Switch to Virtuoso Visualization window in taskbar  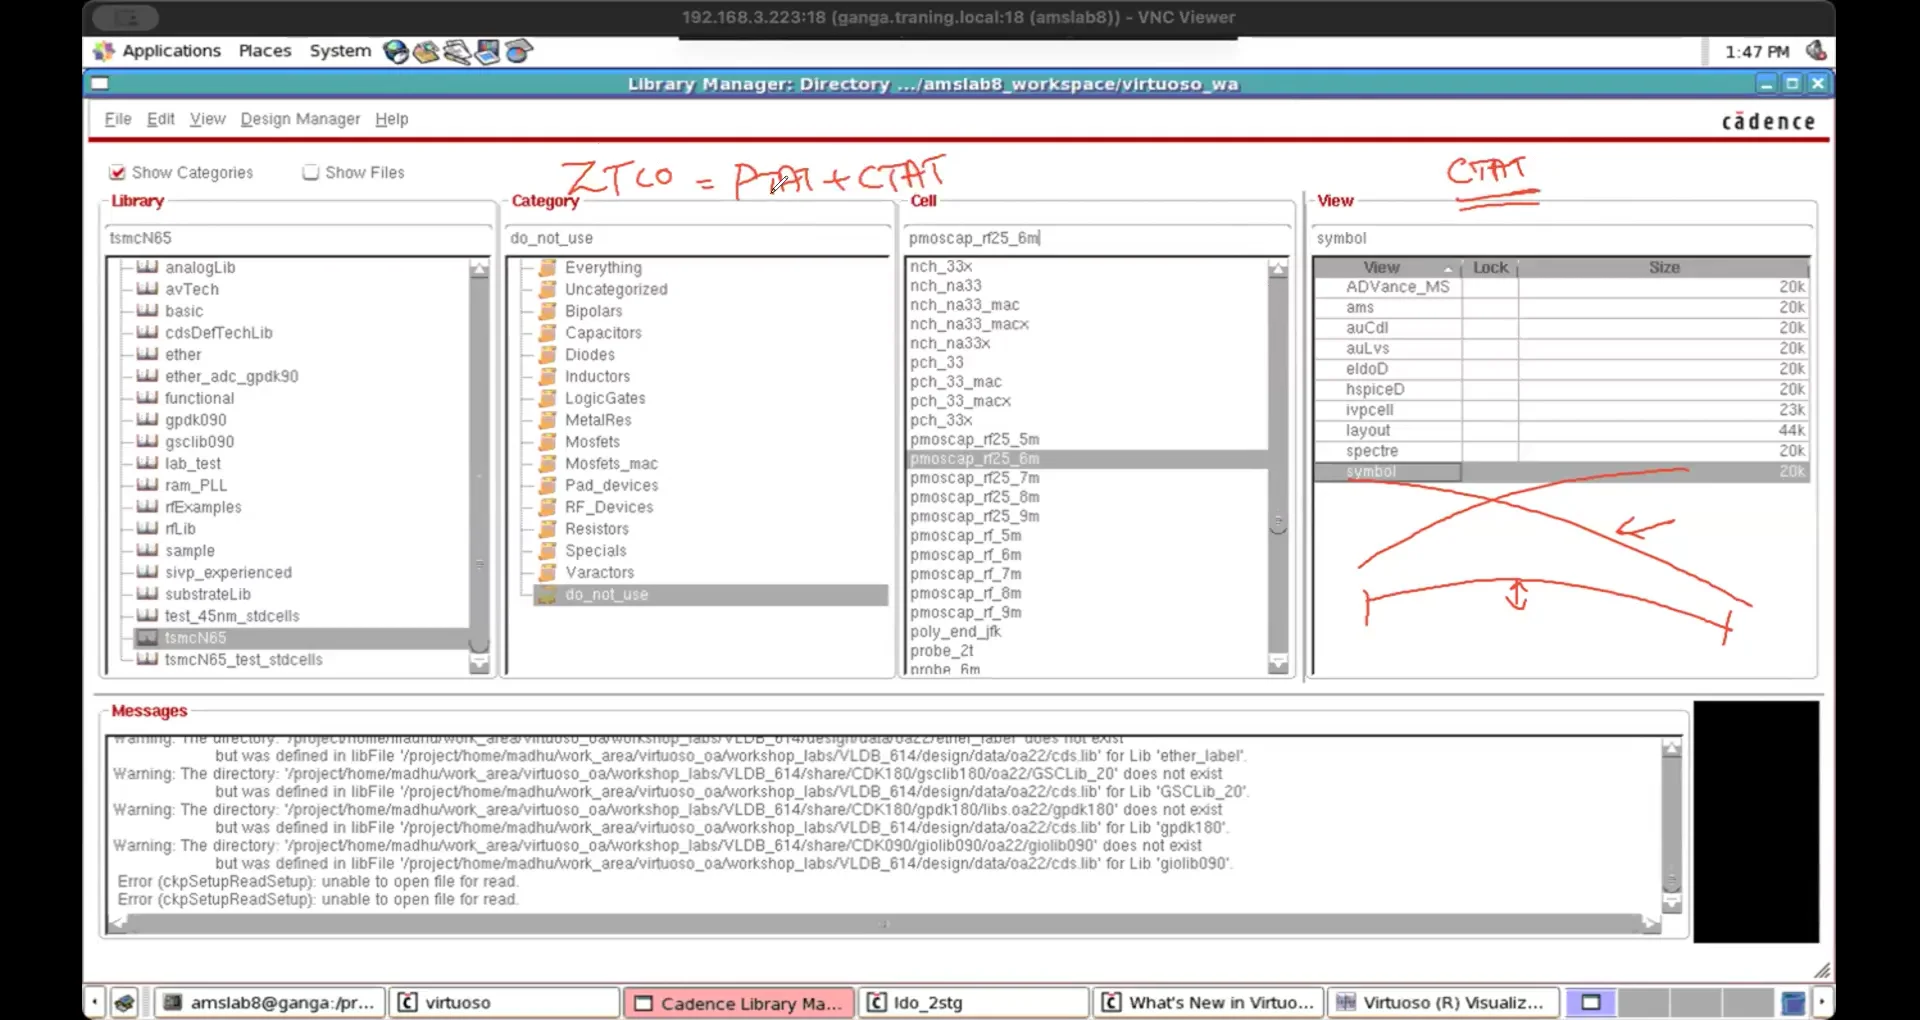click(1443, 1002)
